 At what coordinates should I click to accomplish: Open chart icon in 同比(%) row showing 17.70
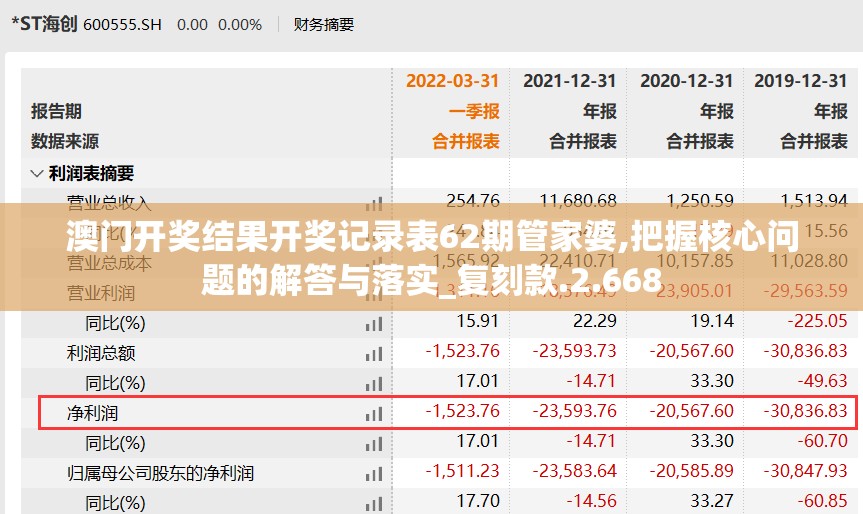pos(374,504)
